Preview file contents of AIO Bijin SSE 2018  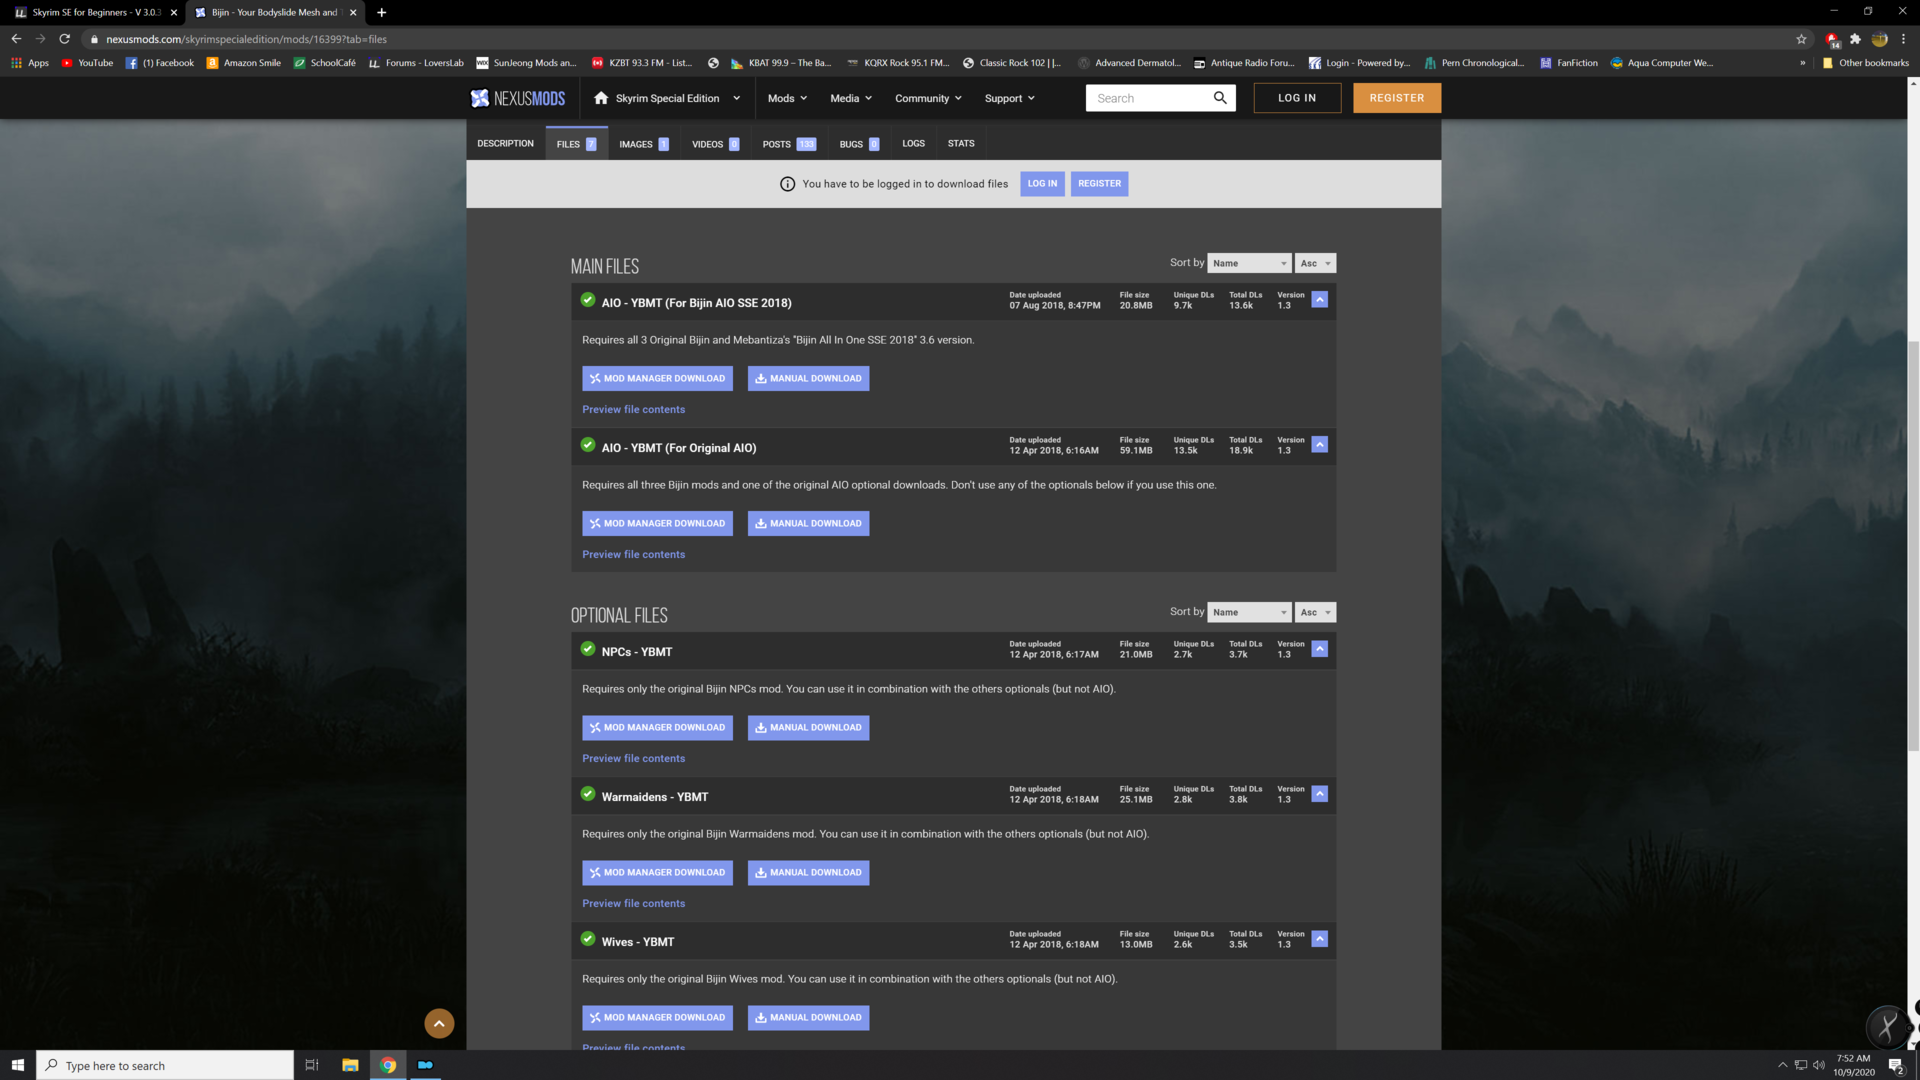[633, 409]
